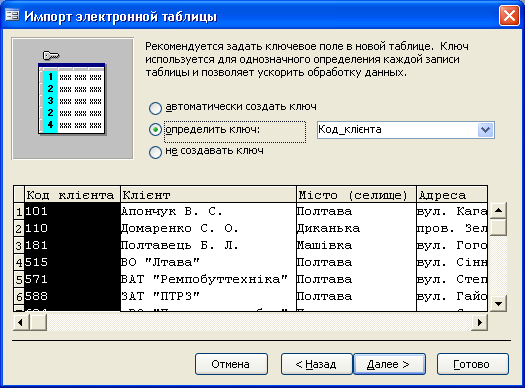
Task: Click the Отмена button
Action: tap(231, 364)
